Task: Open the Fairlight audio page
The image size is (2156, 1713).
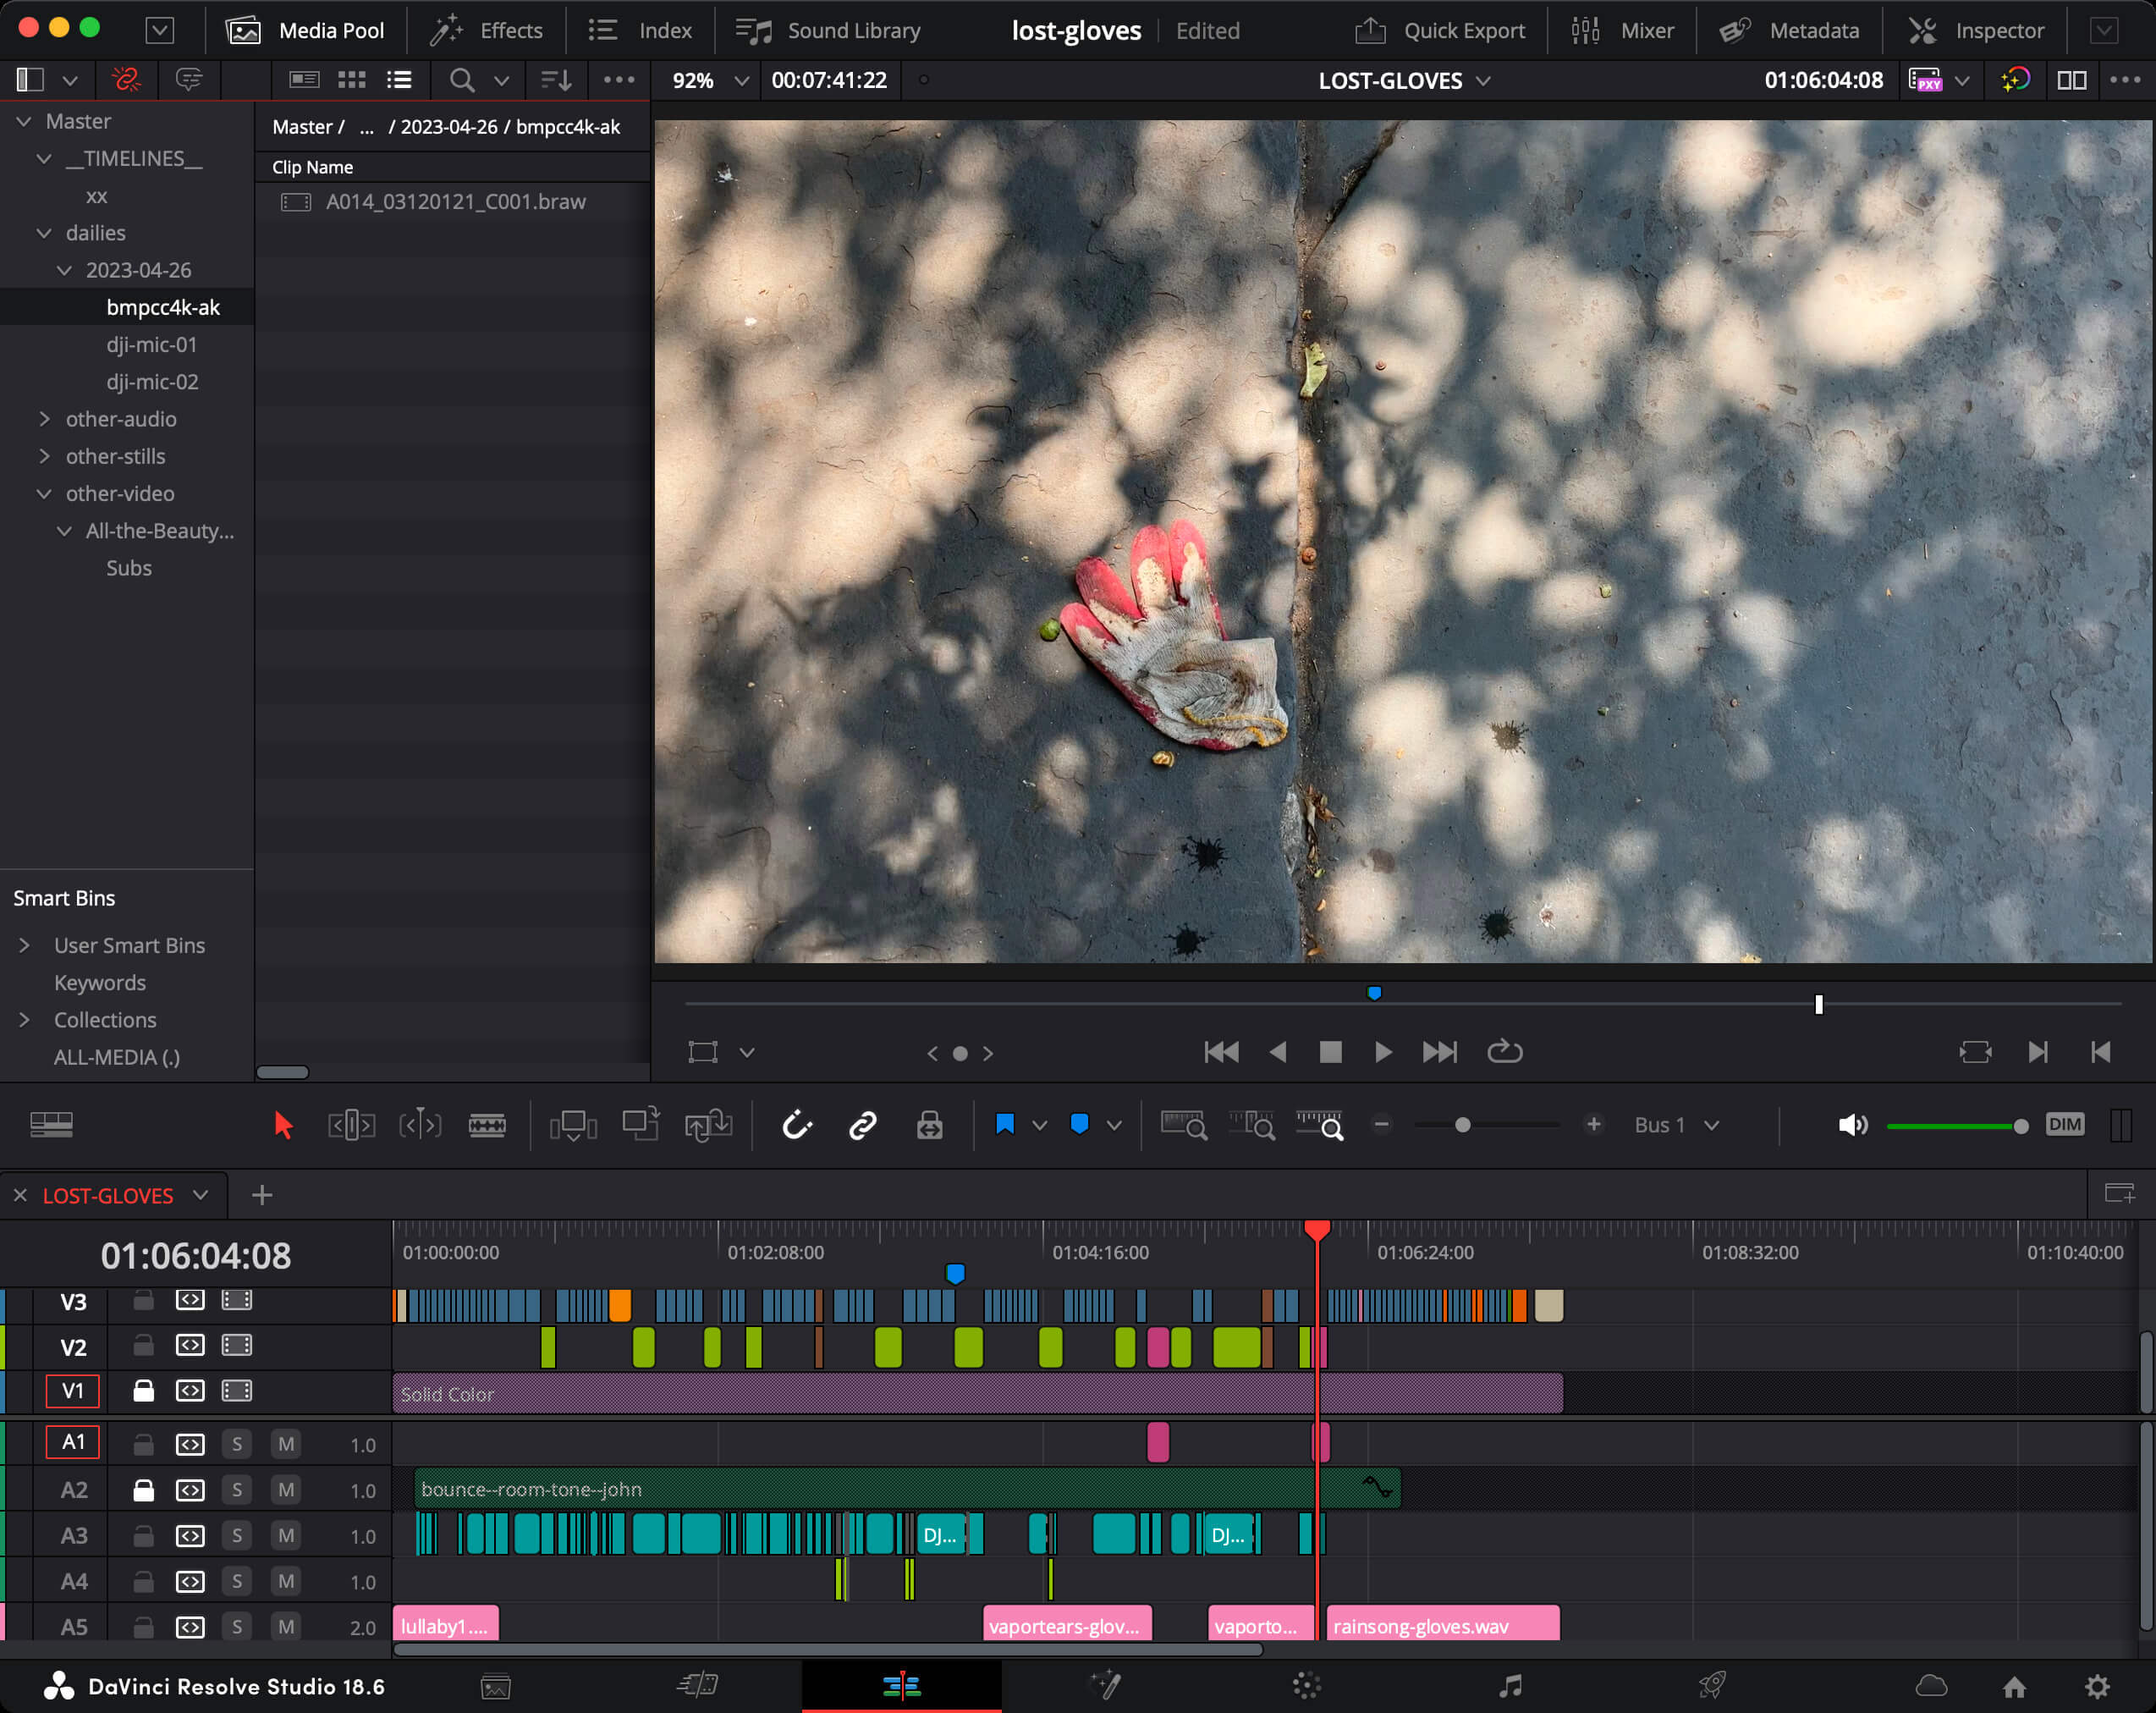Action: click(x=1509, y=1686)
